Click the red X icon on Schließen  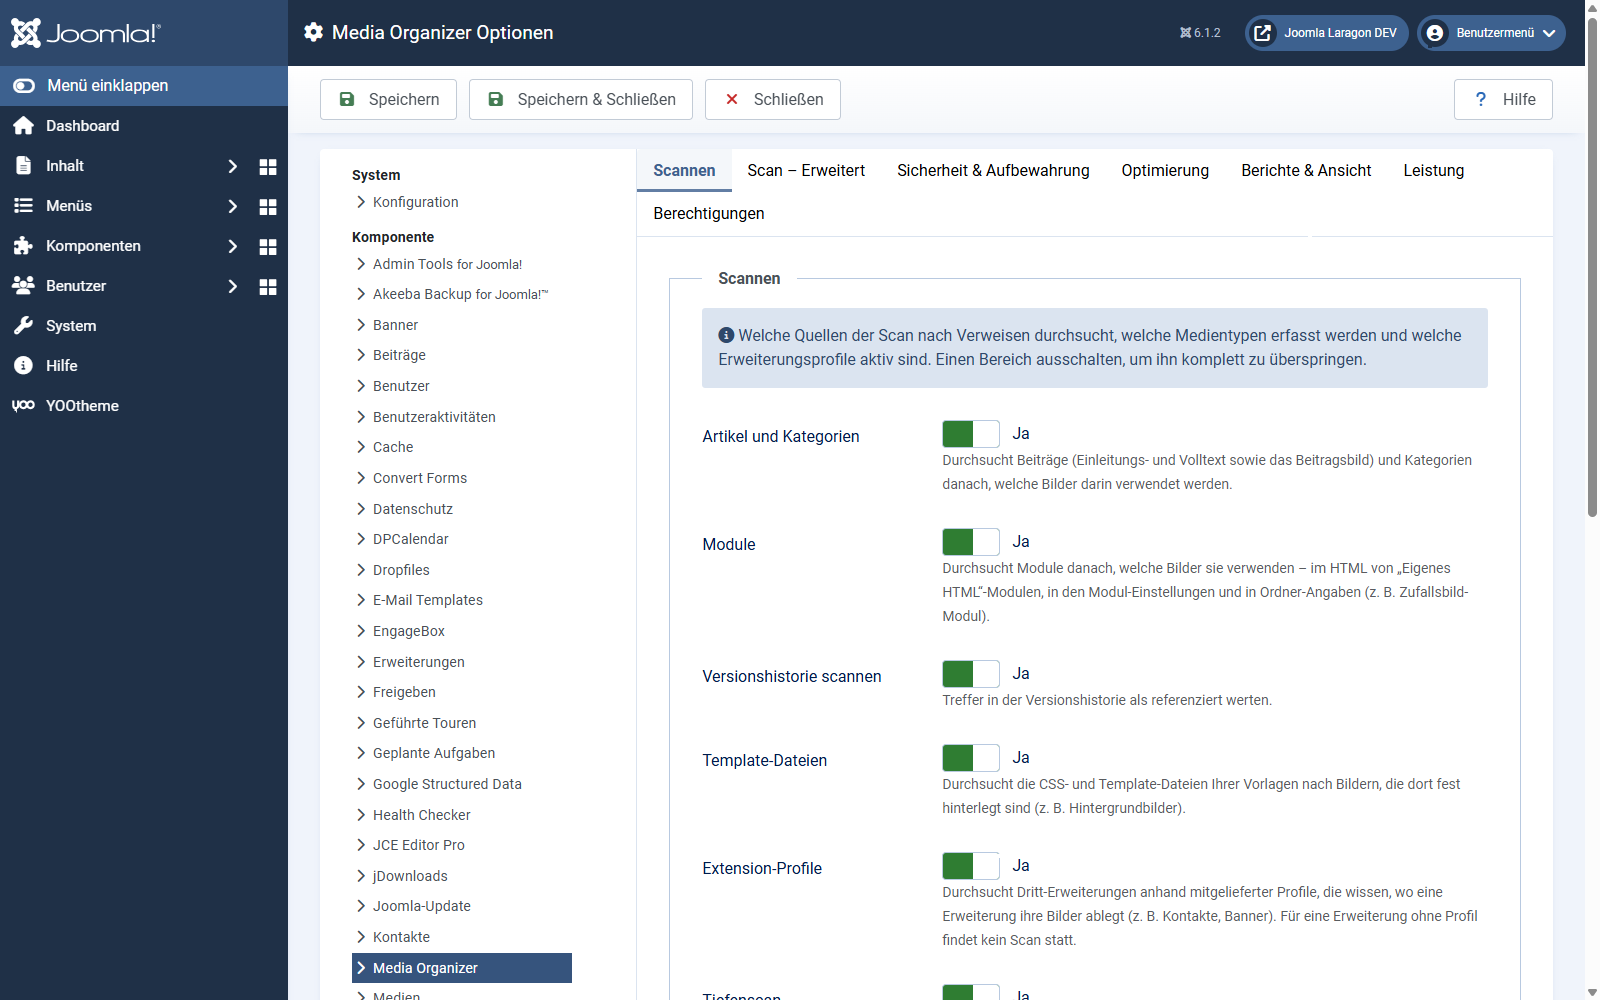pyautogui.click(x=732, y=99)
